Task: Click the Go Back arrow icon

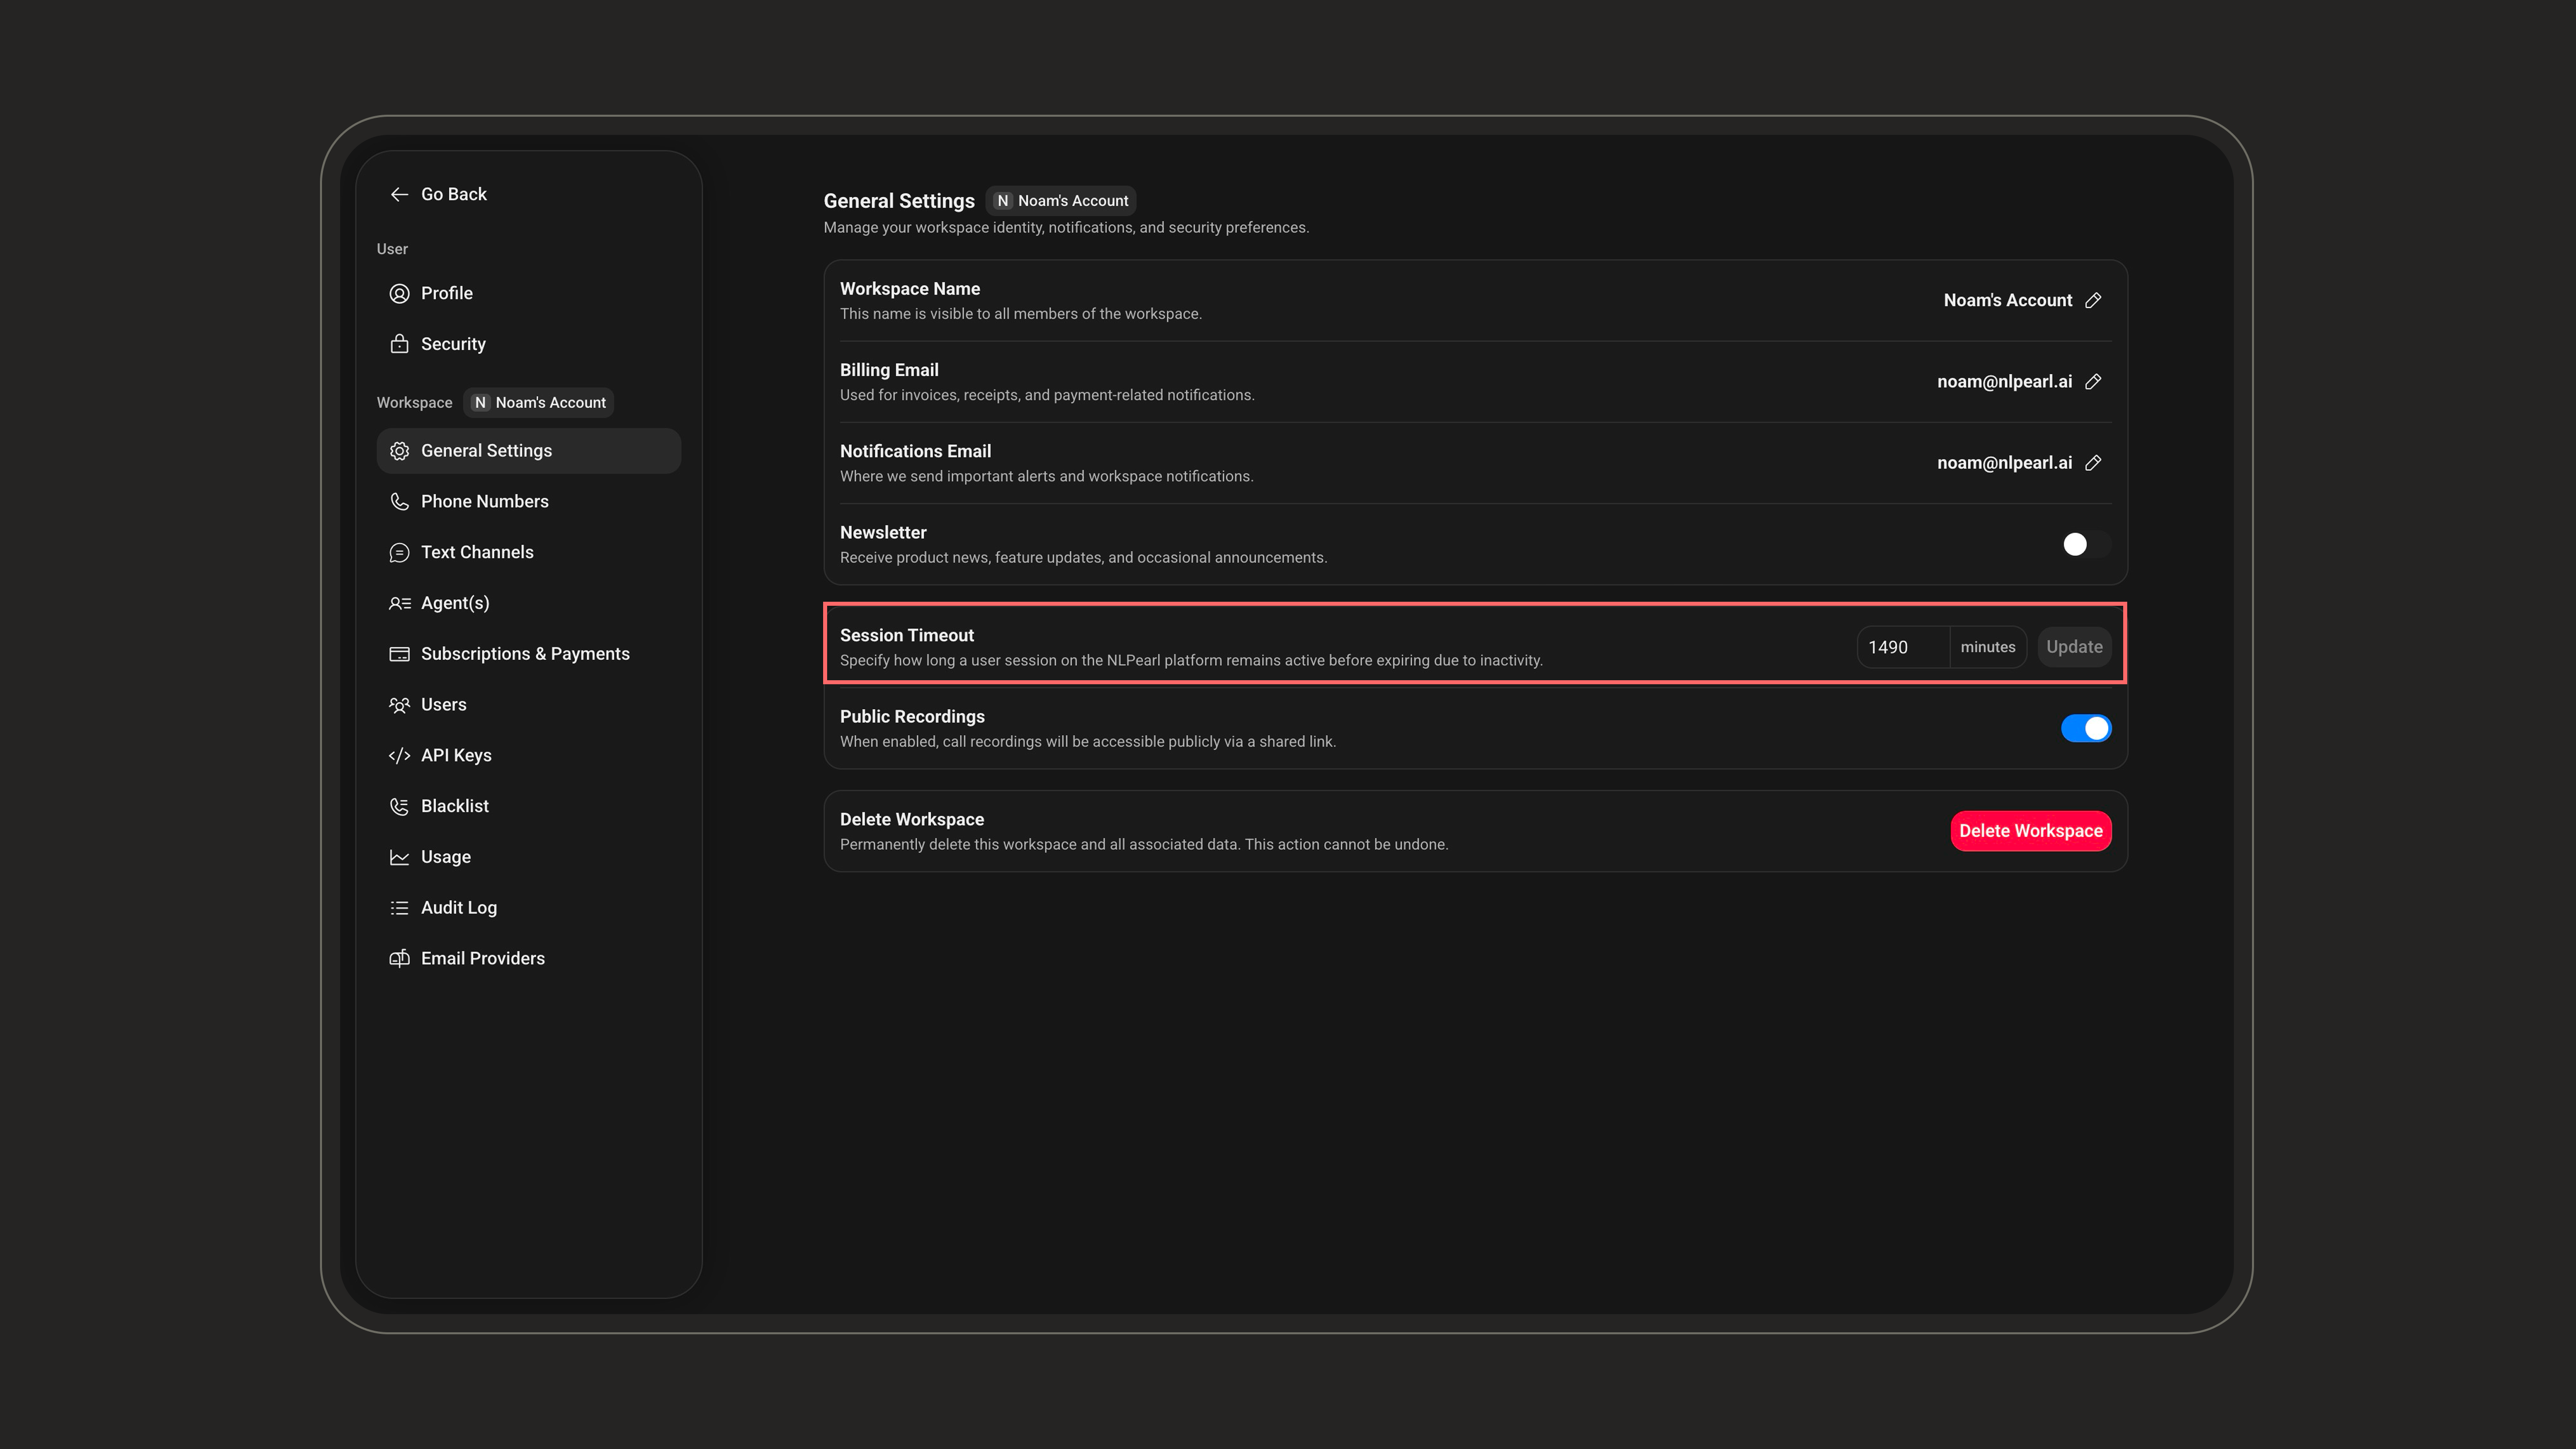Action: (399, 194)
